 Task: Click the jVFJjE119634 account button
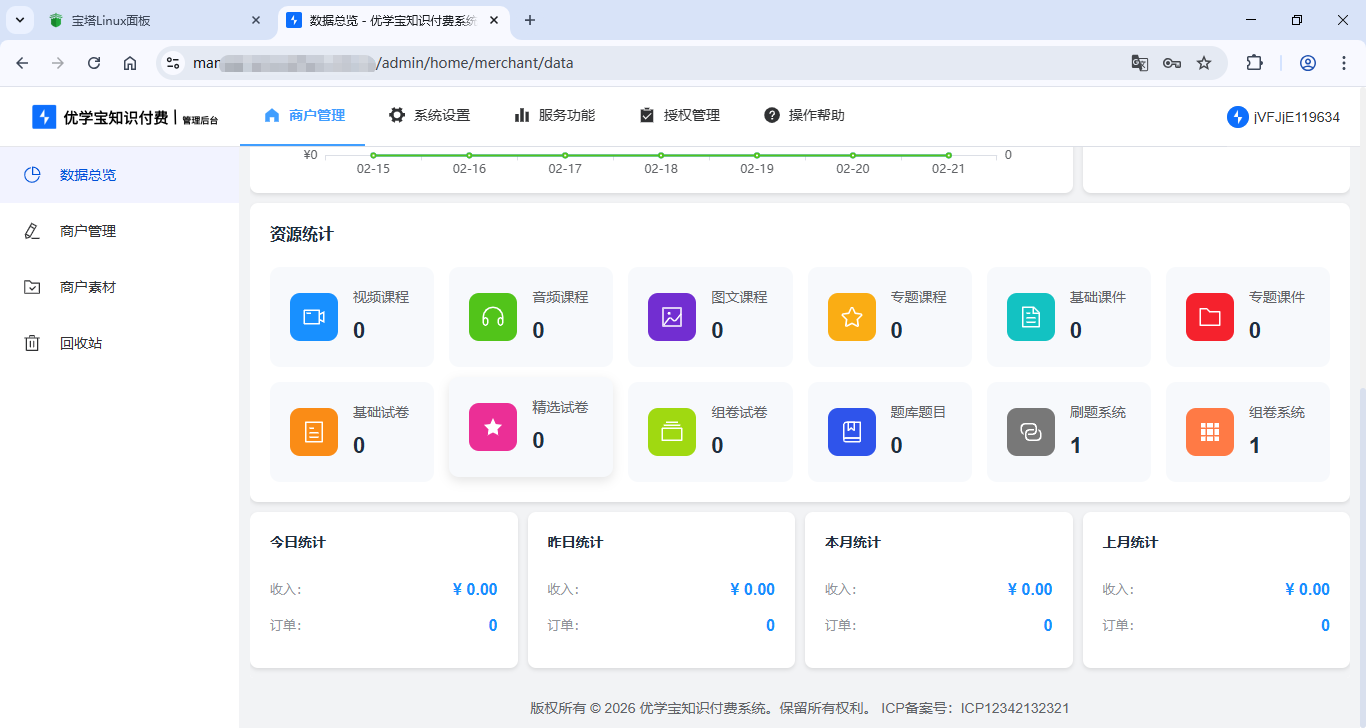click(1283, 116)
